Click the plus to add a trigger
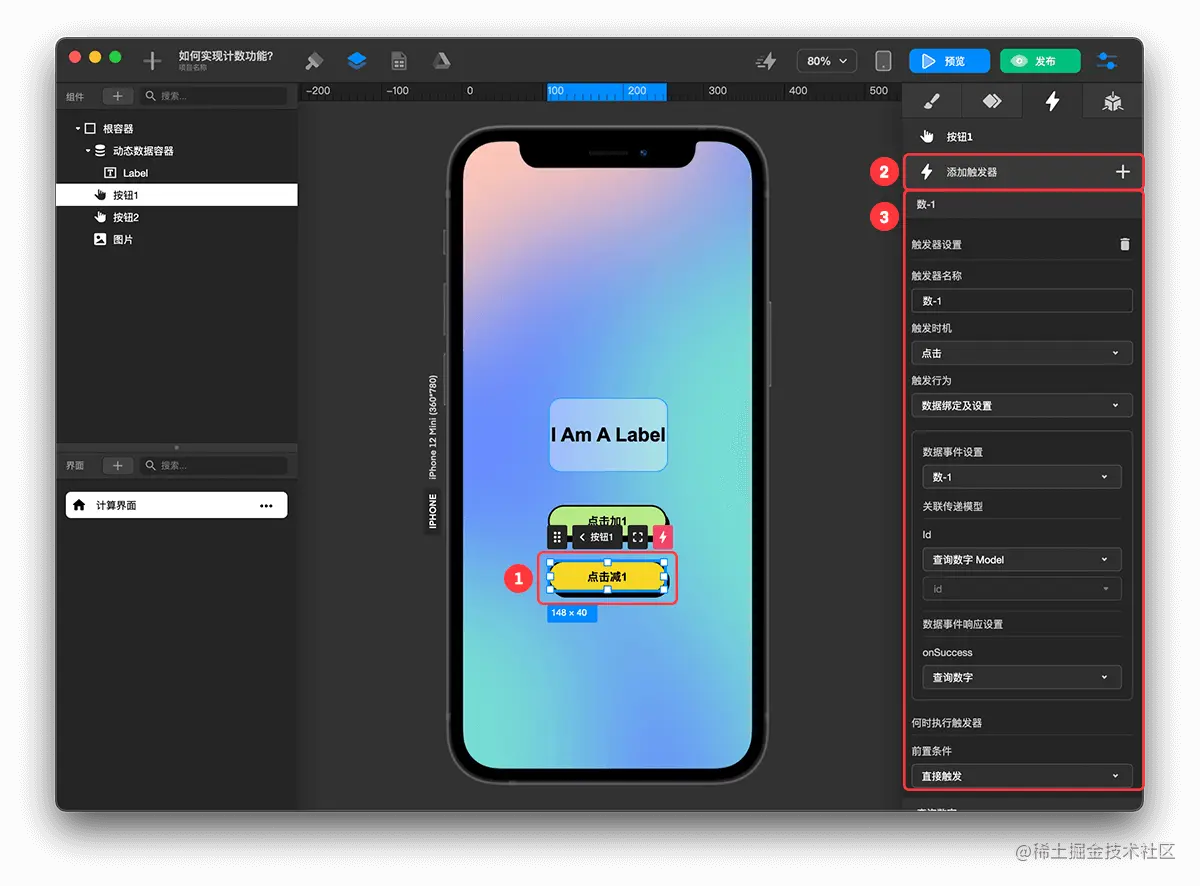Image resolution: width=1200 pixels, height=886 pixels. coord(1123,172)
